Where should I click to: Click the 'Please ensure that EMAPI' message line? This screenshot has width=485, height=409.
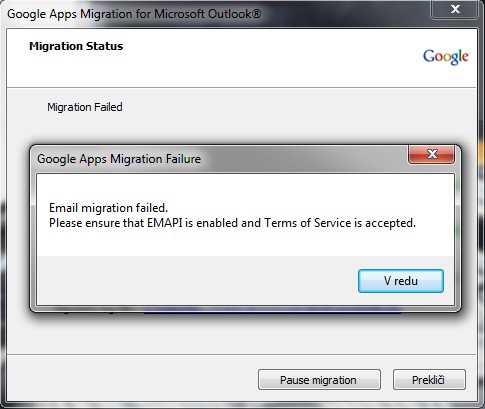point(232,223)
